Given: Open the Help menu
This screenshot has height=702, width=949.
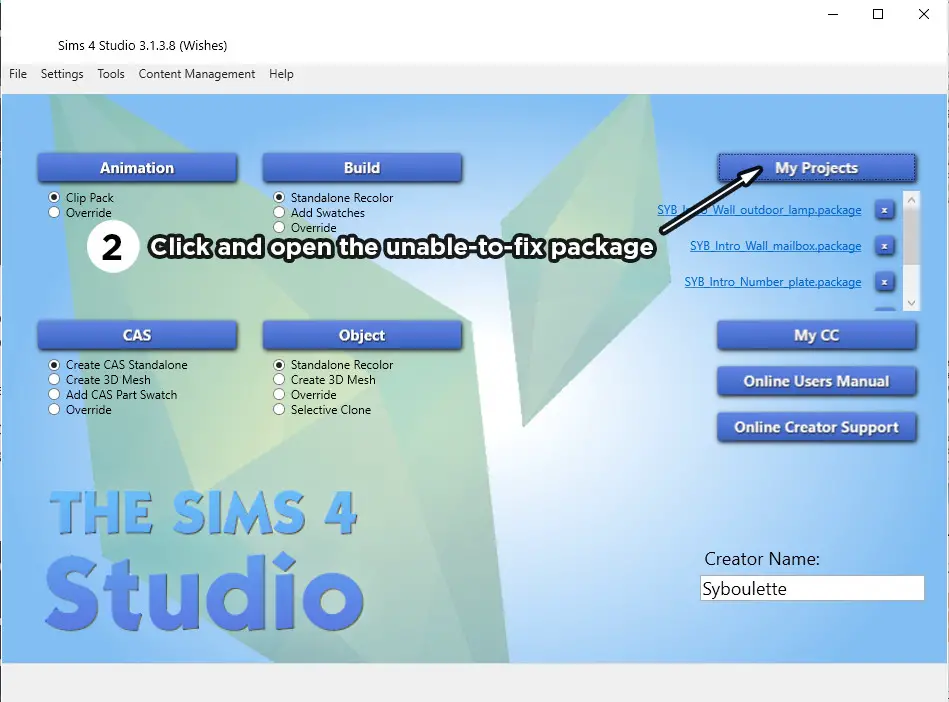Looking at the screenshot, I should [x=281, y=74].
